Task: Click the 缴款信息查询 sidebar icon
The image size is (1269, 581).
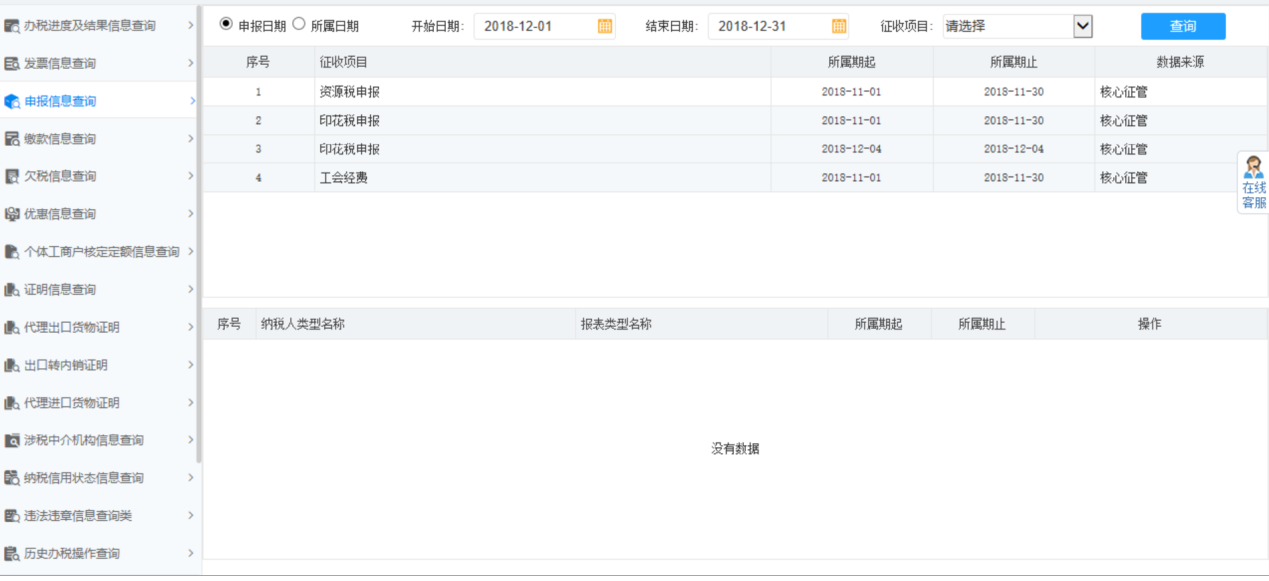Action: click(x=12, y=139)
